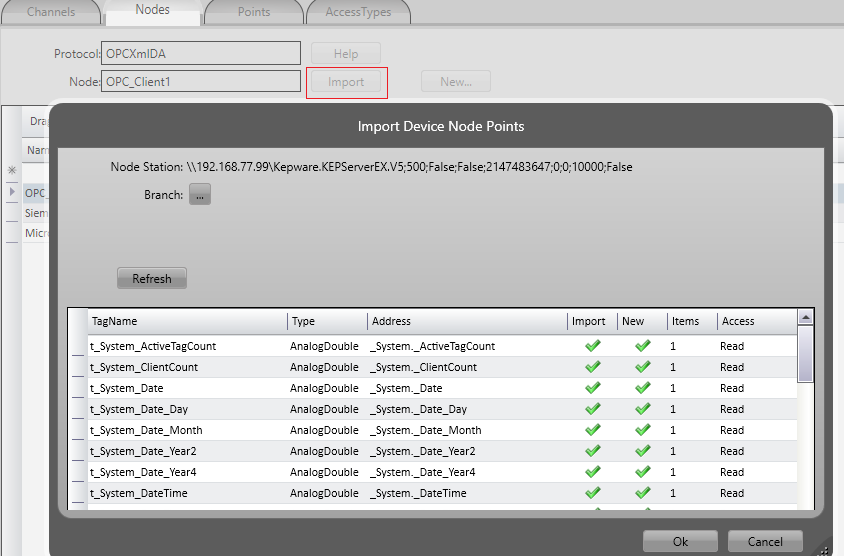
Task: Open the Branch browse ellipsis button
Action: pos(200,196)
